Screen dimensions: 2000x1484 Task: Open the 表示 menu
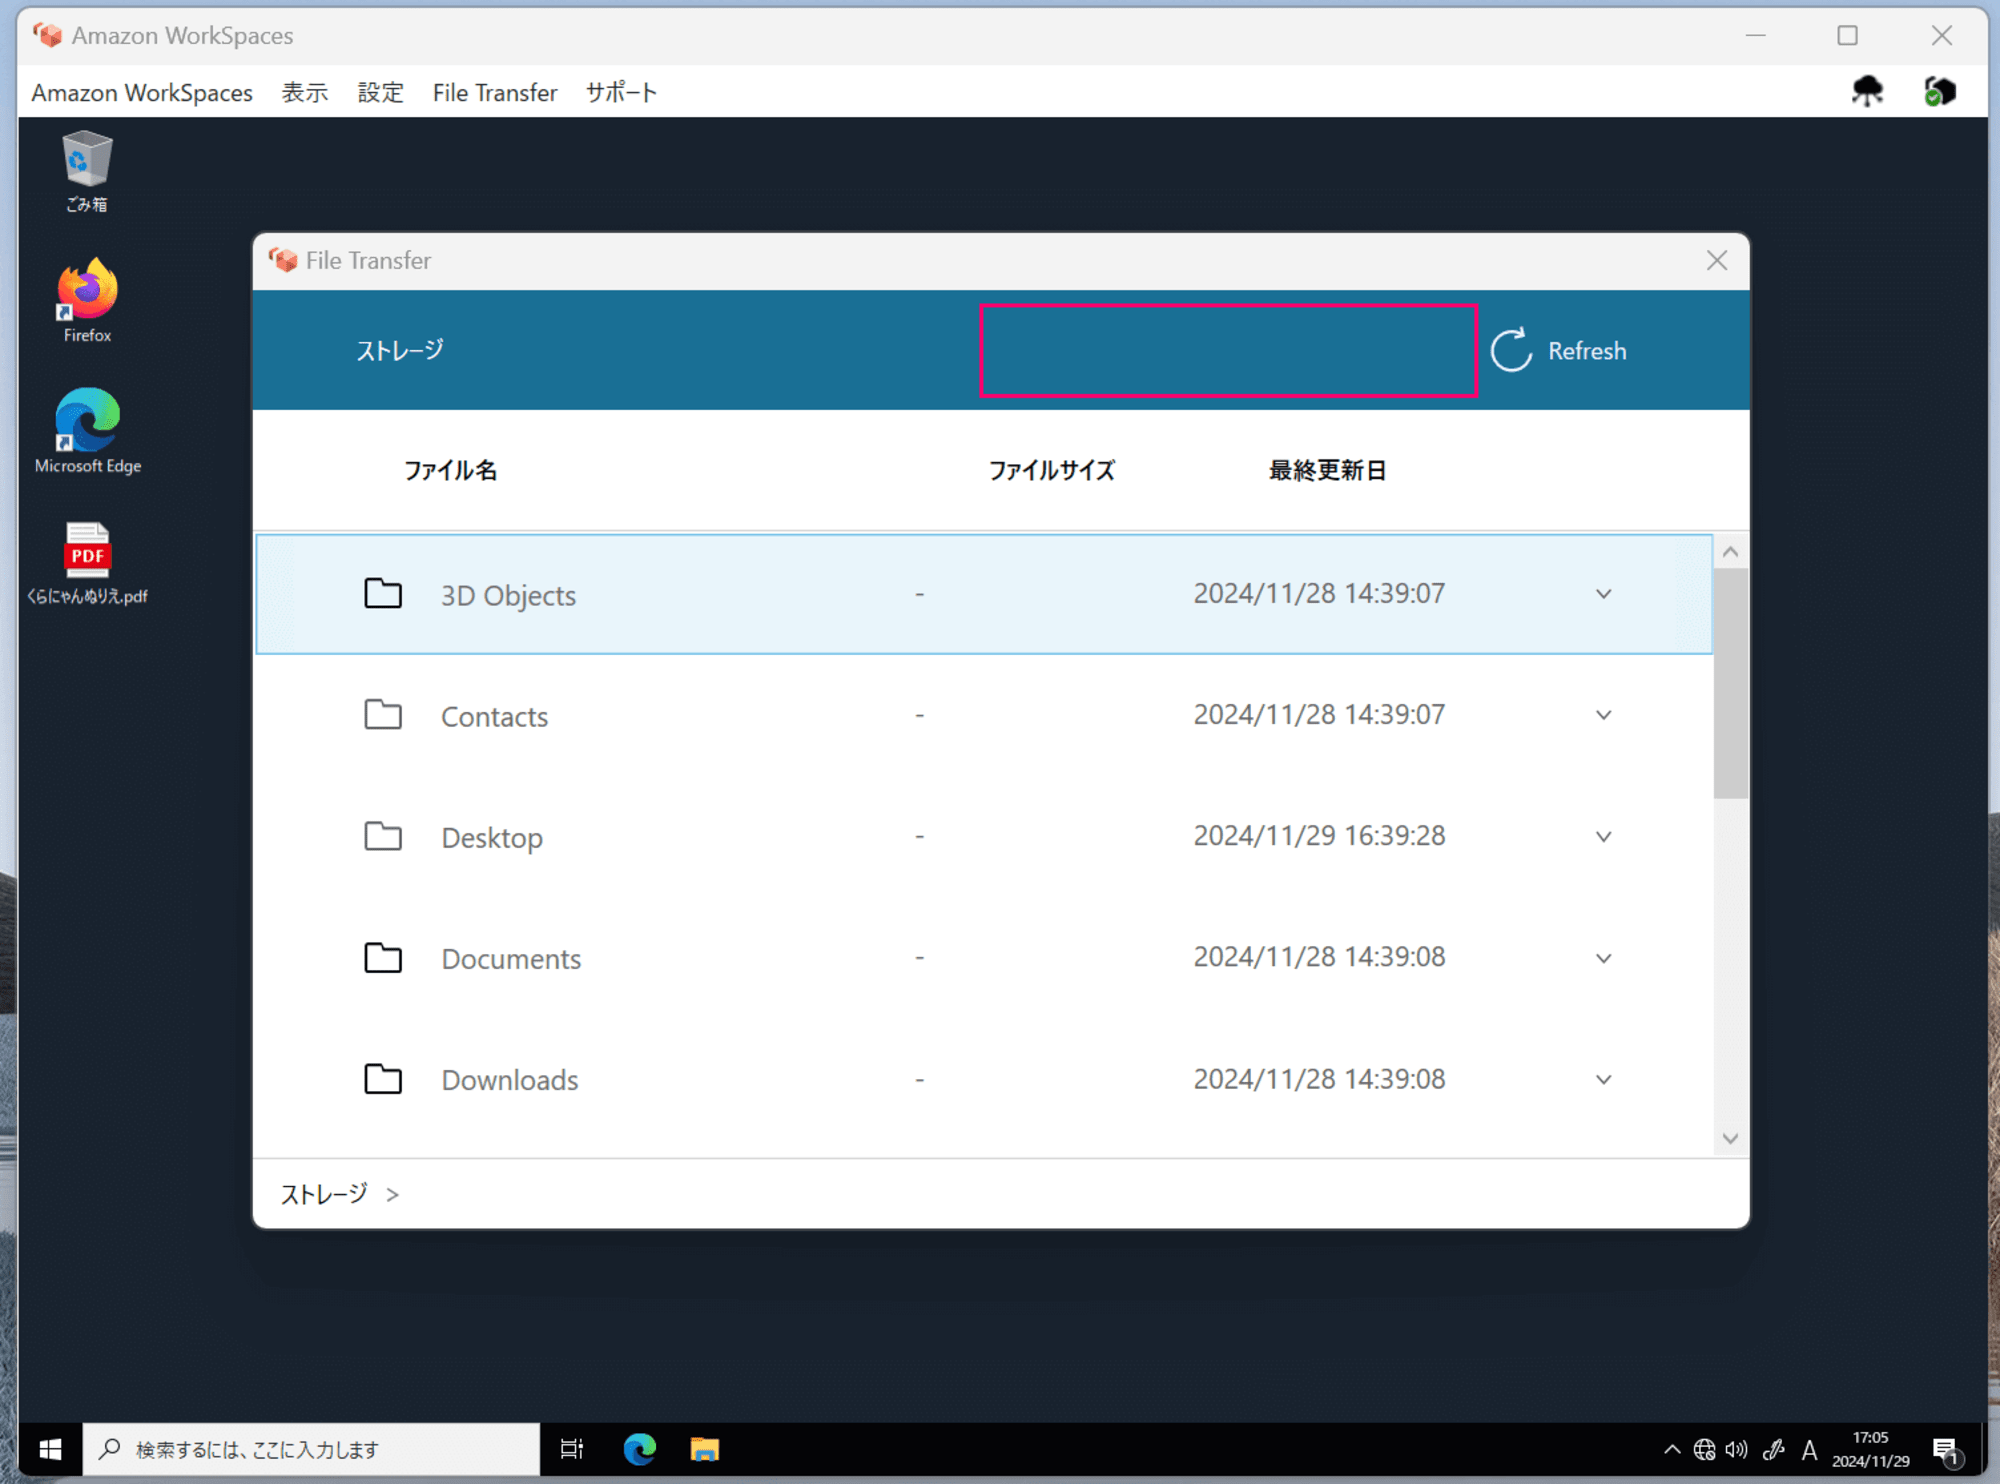305,92
